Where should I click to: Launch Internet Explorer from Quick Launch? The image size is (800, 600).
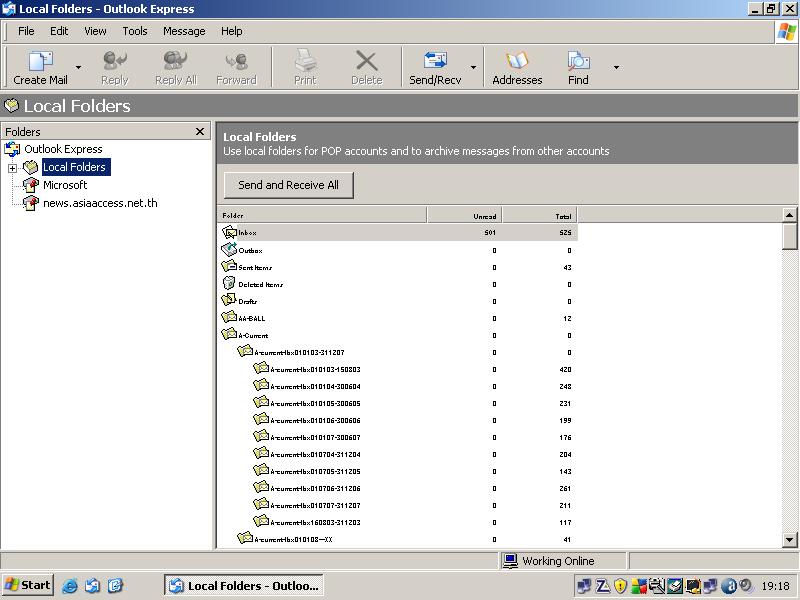point(69,586)
